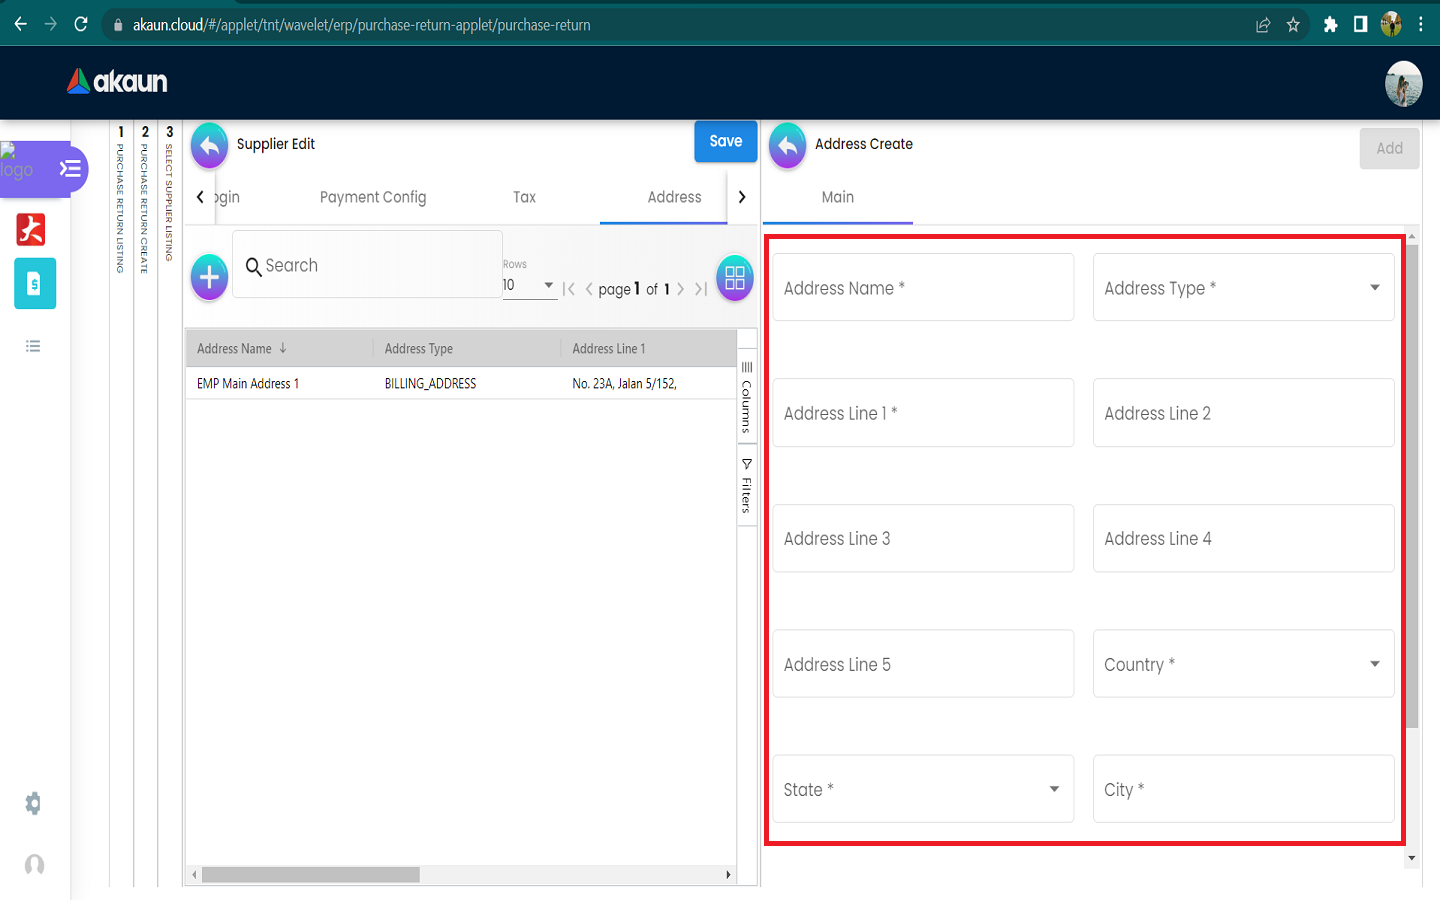Click the plus icon to add address
This screenshot has height=900, width=1440.
209,277
